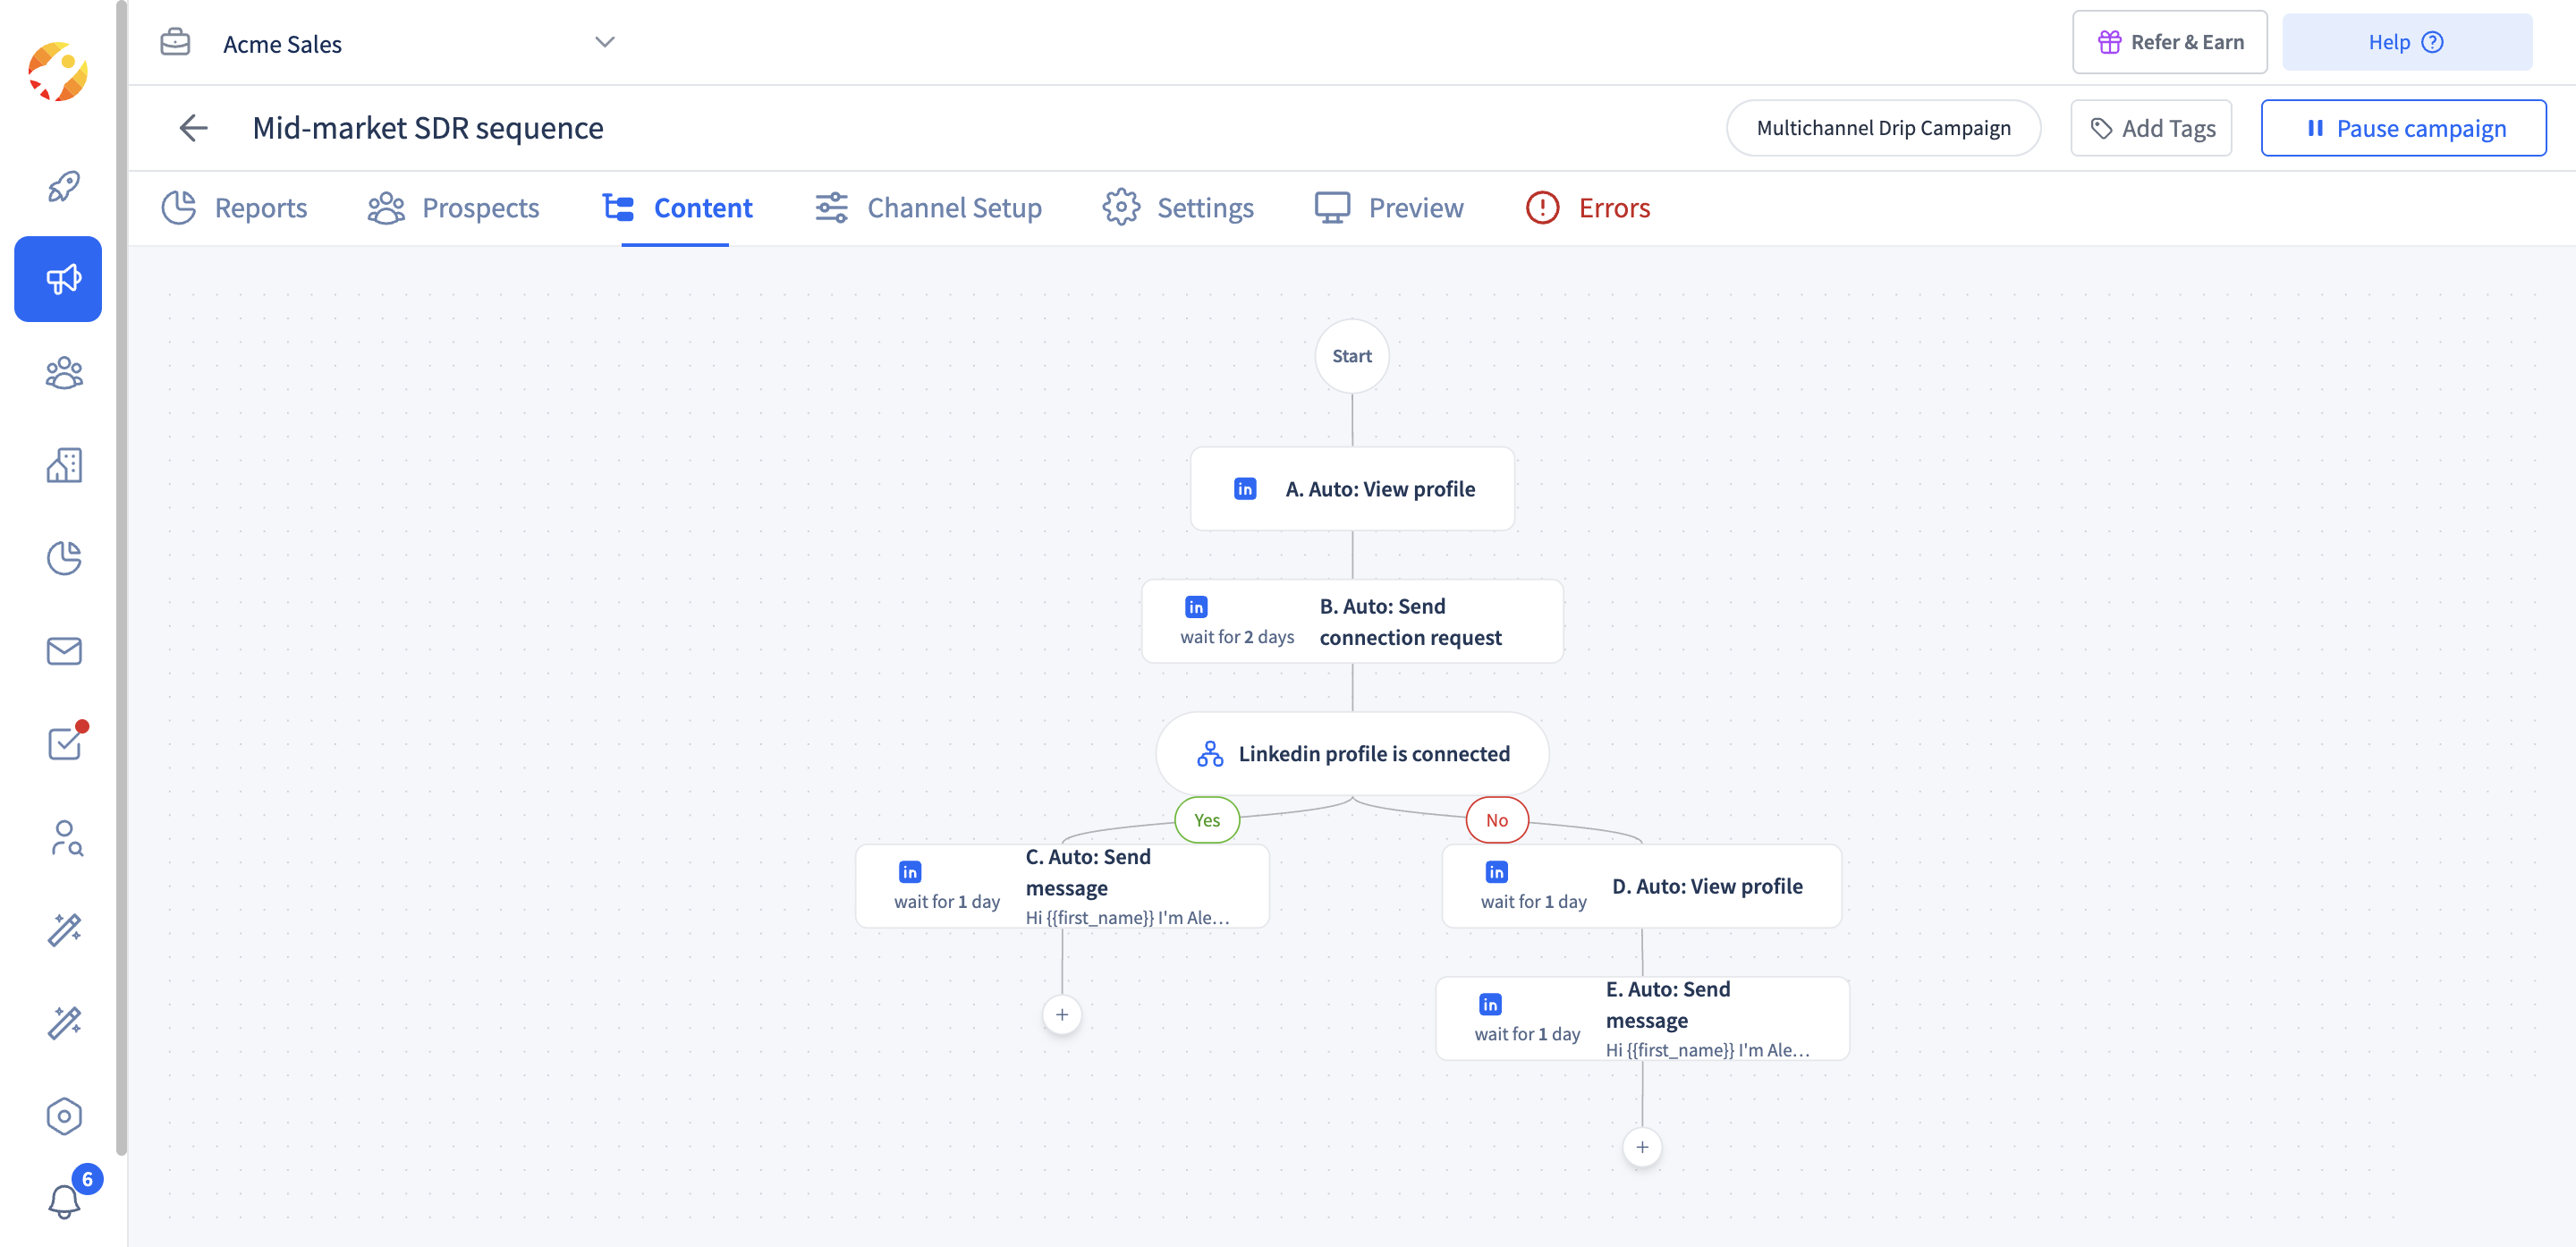Add a step below step C
The width and height of the screenshot is (2576, 1247).
1062,1015
